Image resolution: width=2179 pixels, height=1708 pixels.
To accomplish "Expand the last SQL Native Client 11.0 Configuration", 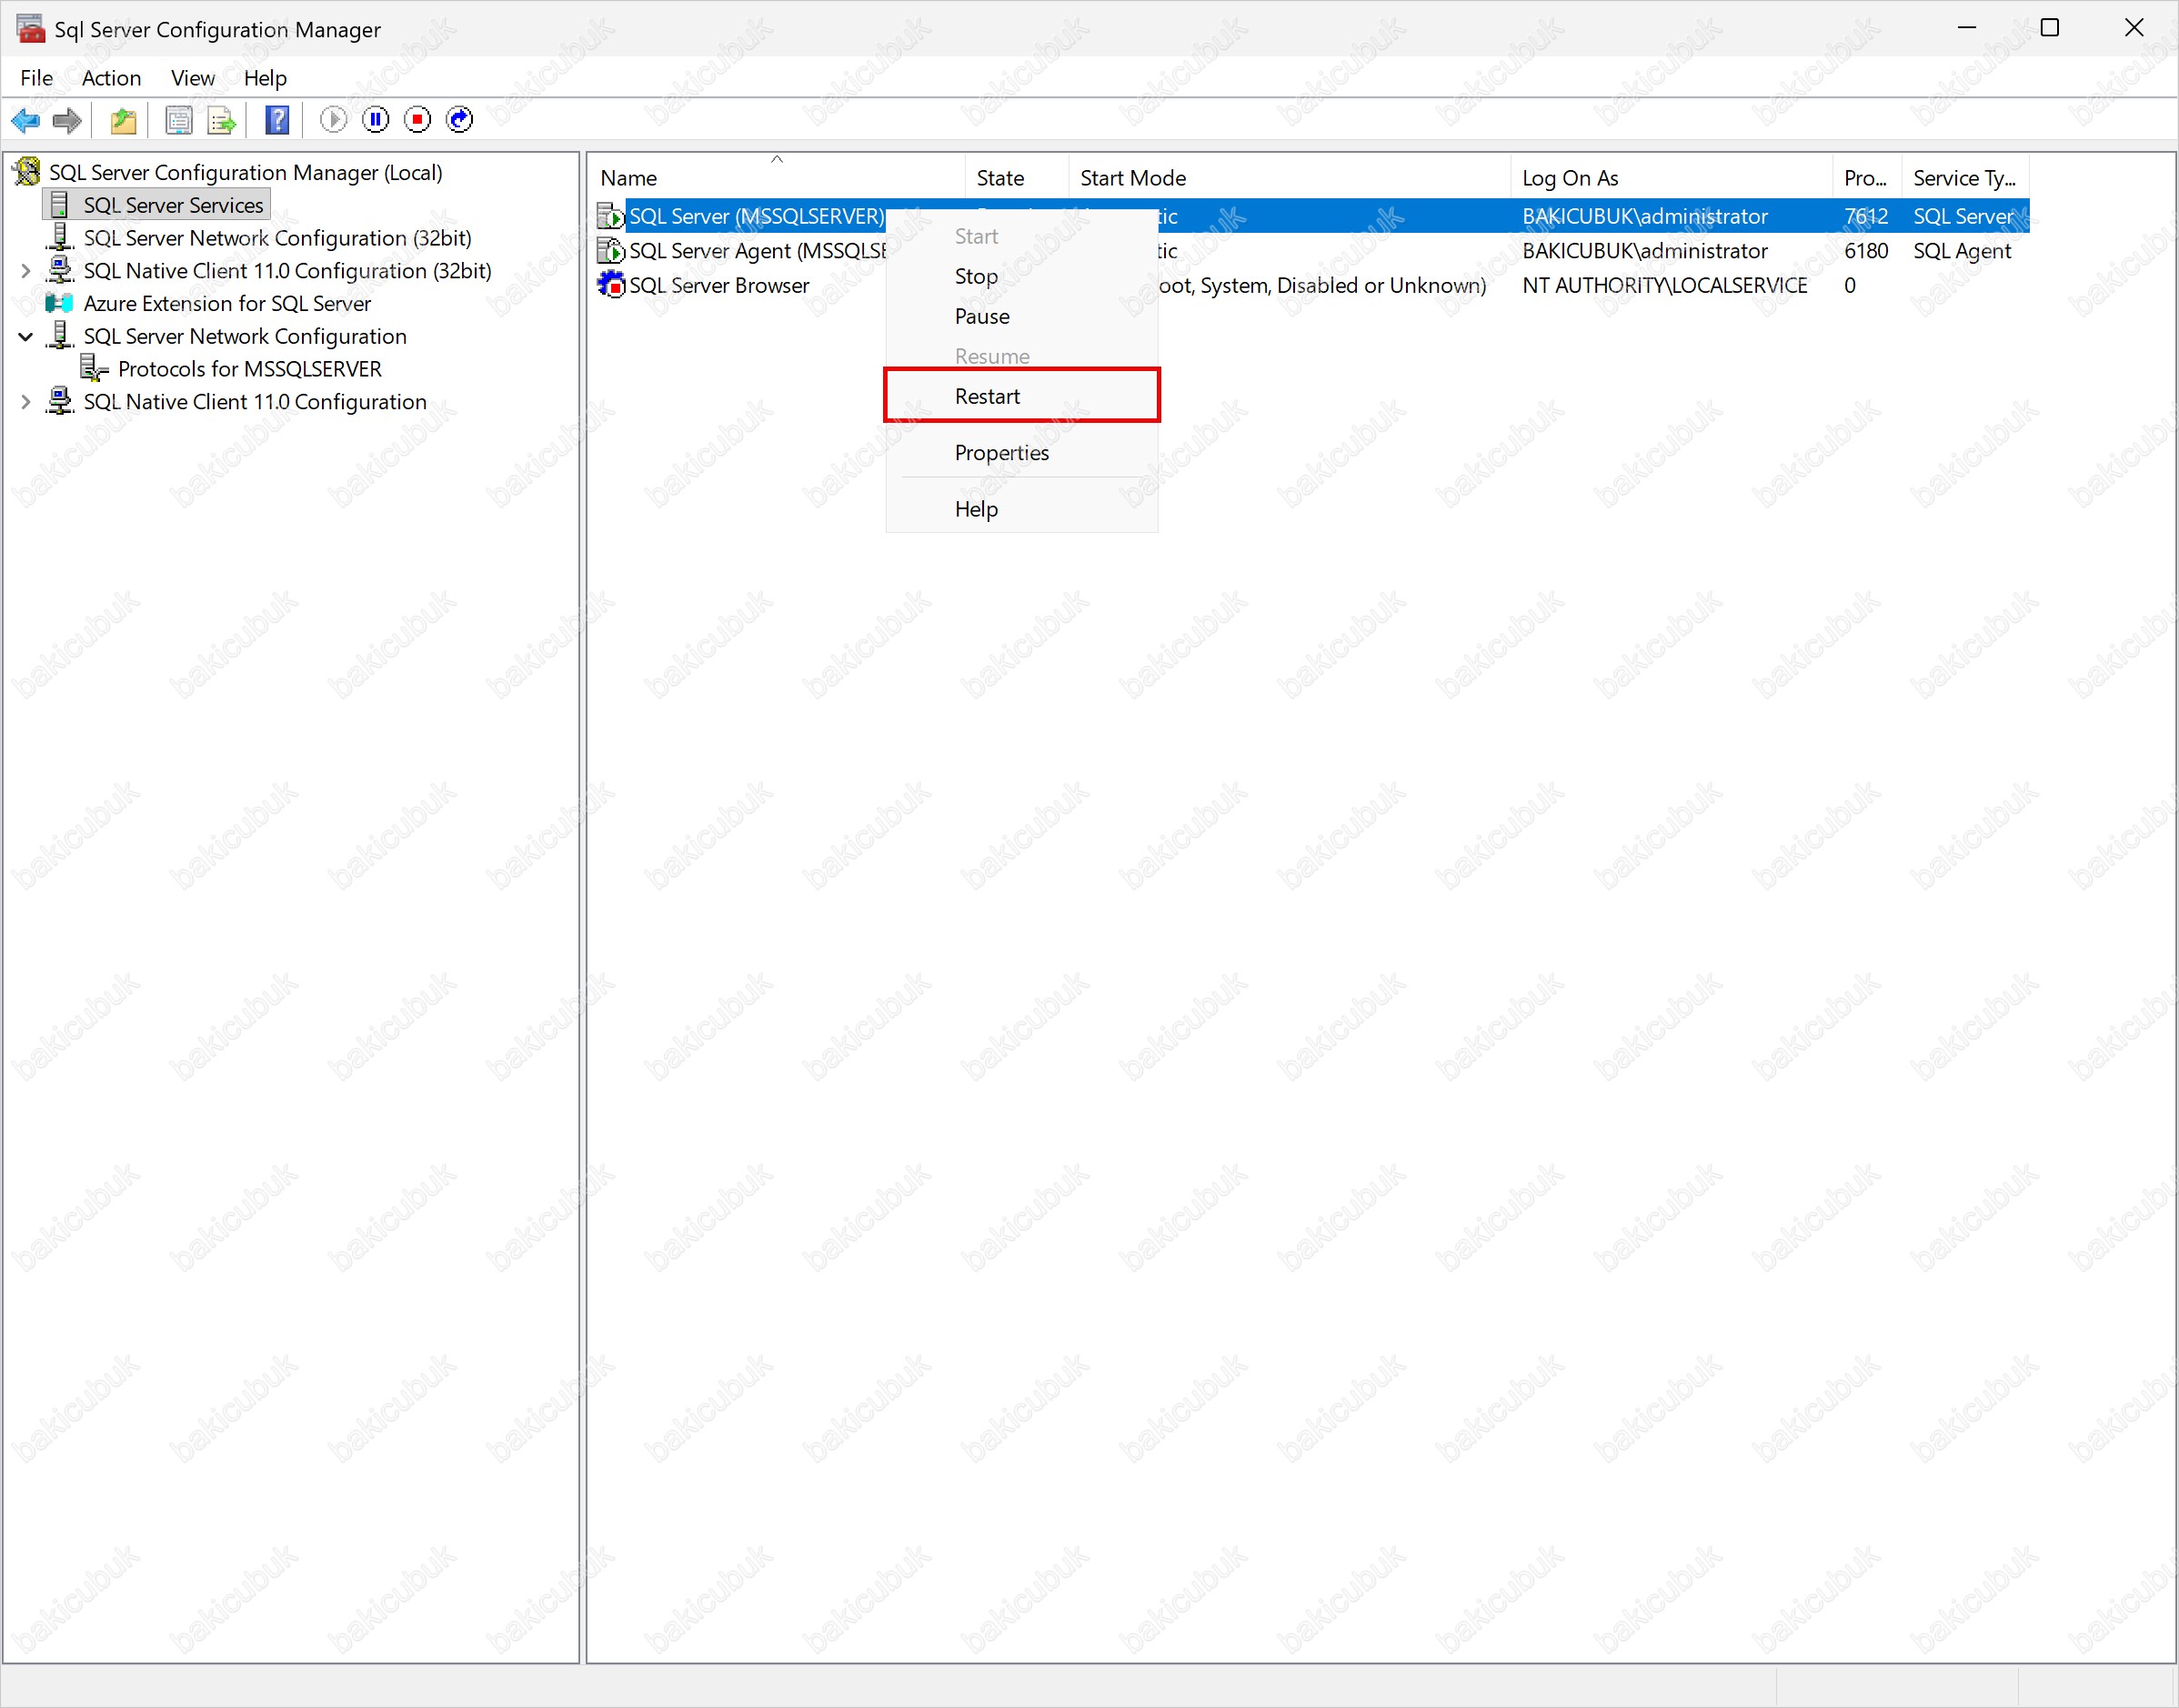I will tap(26, 402).
